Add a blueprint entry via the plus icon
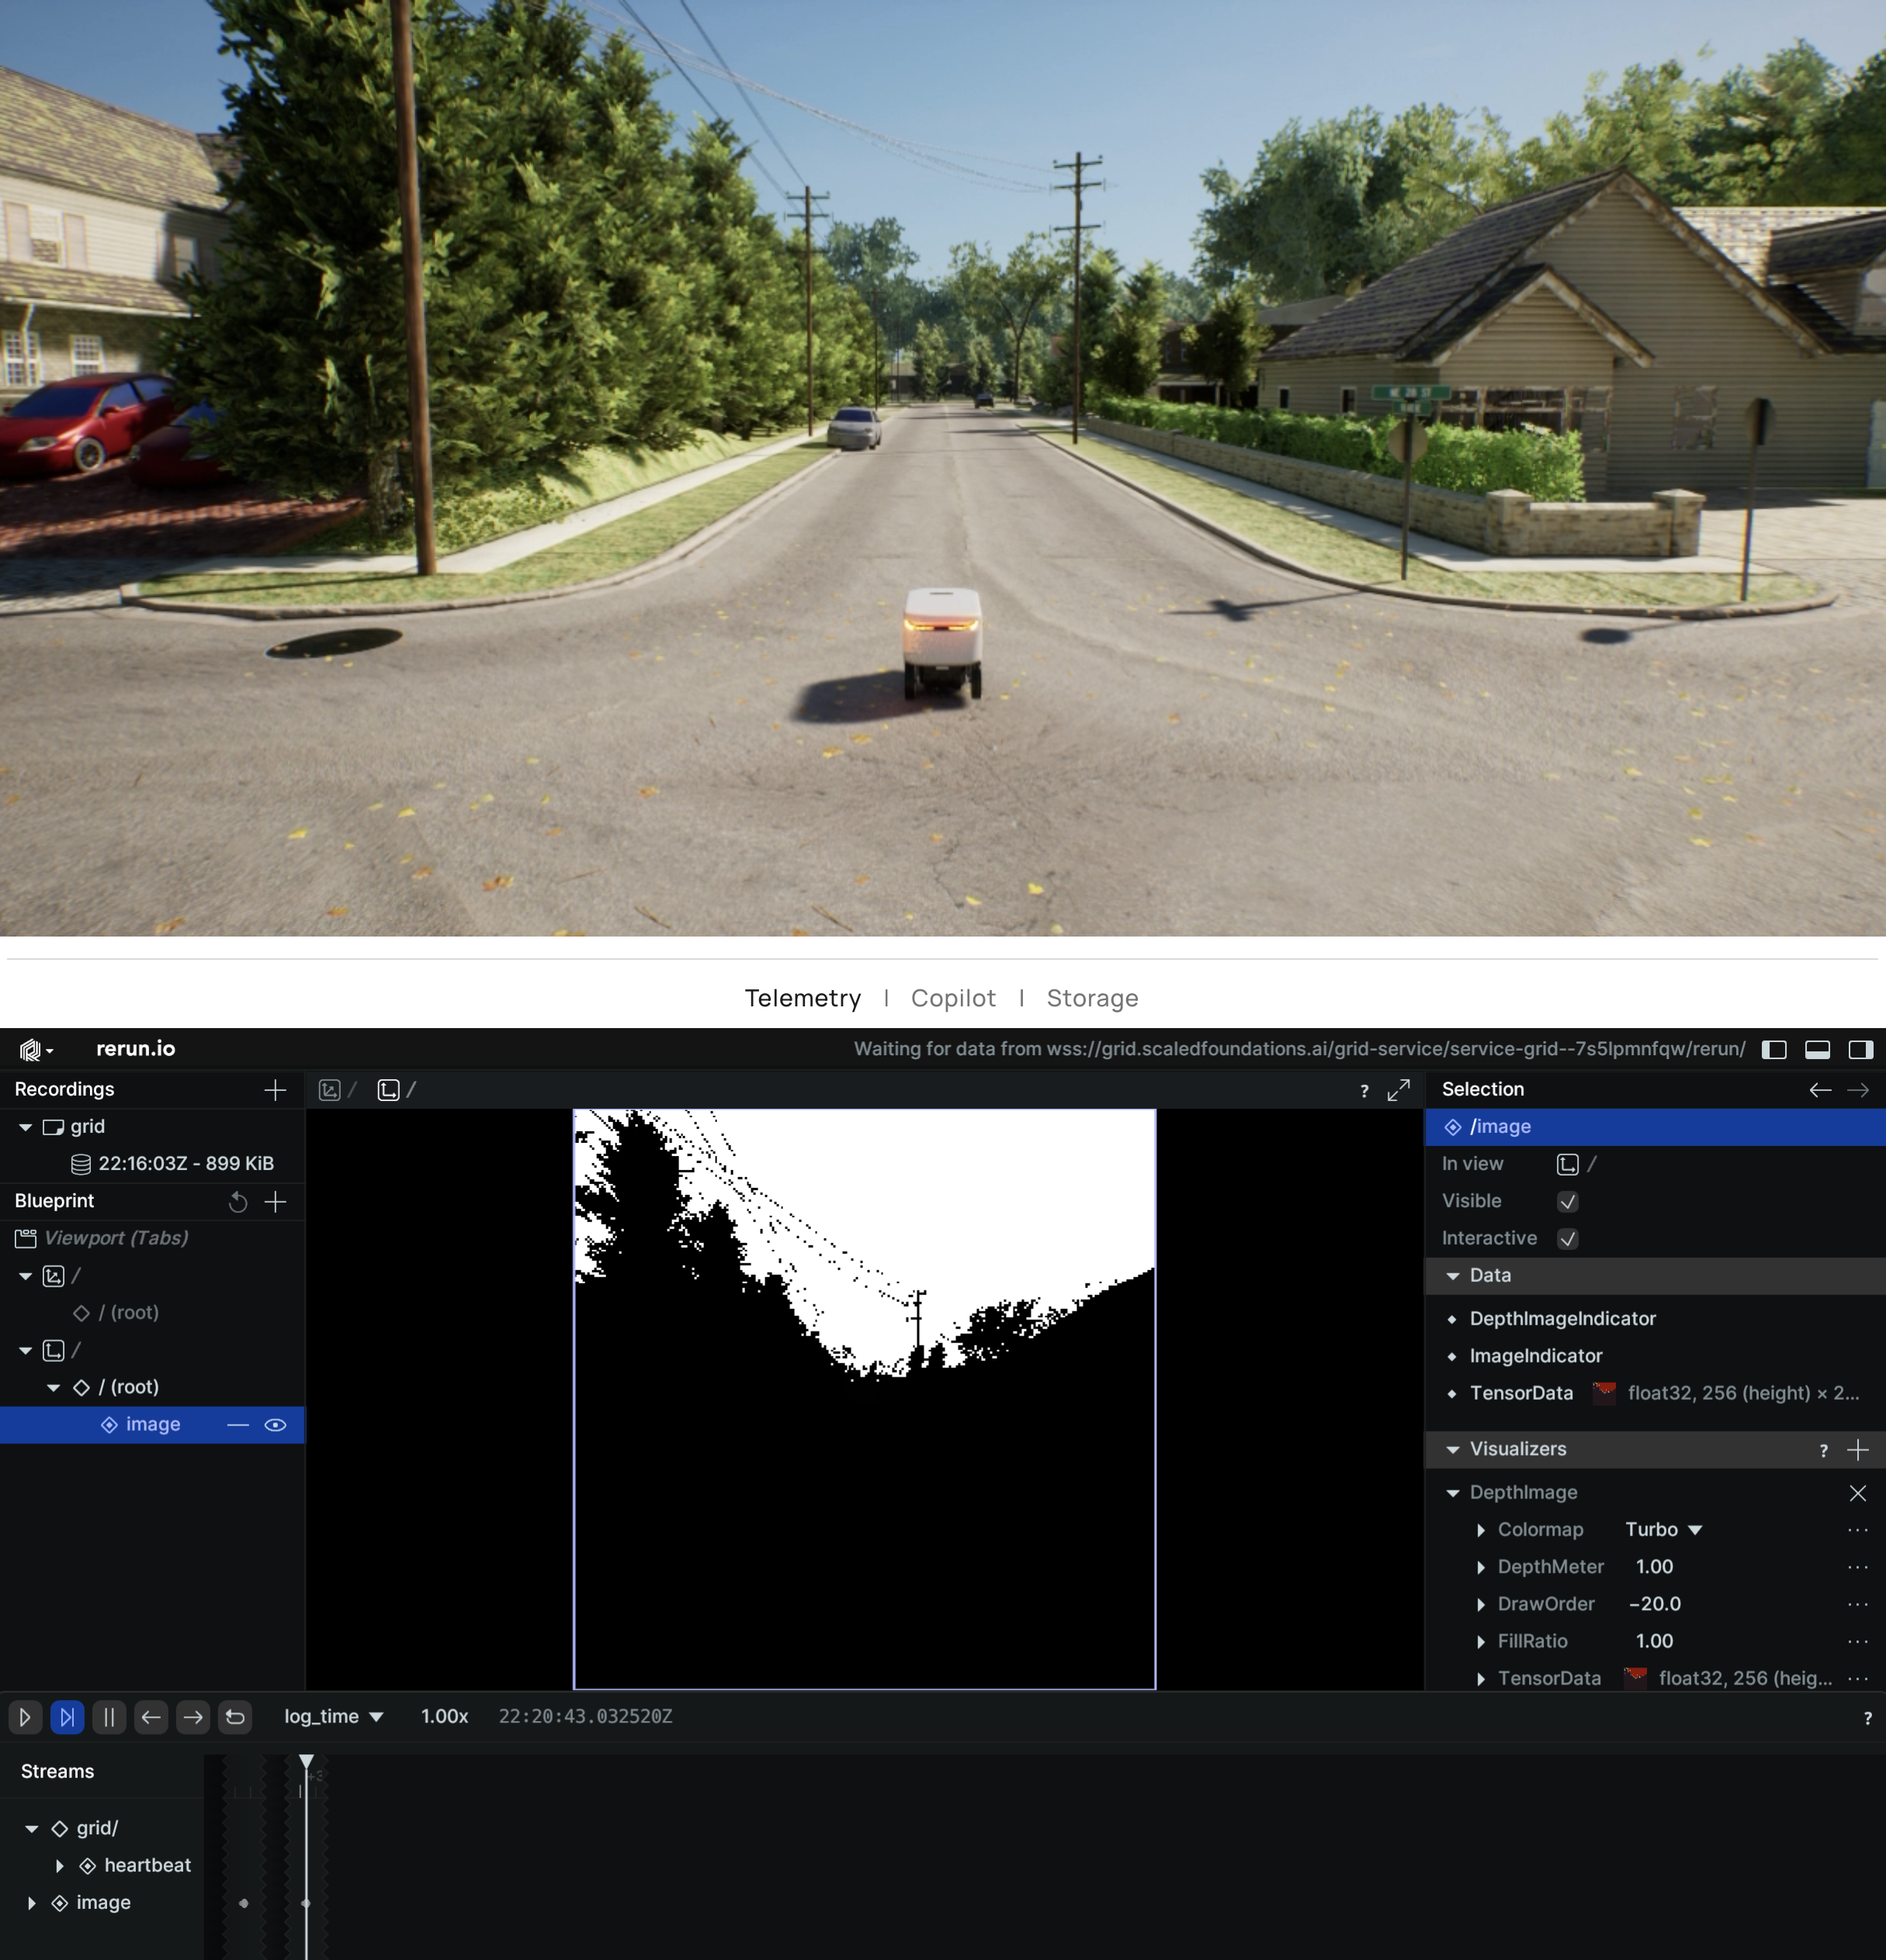Viewport: 1886px width, 1960px height. [x=276, y=1202]
